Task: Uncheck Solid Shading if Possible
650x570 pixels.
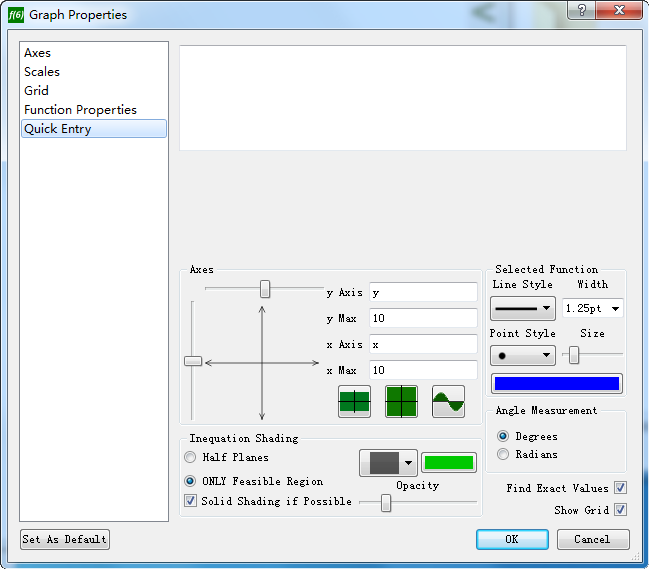Action: [191, 501]
